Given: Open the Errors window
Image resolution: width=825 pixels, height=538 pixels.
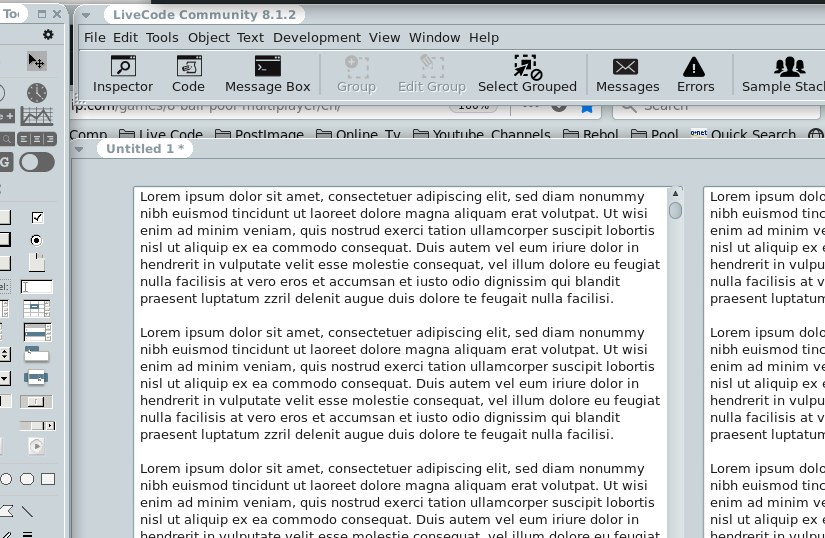Looking at the screenshot, I should click(695, 74).
